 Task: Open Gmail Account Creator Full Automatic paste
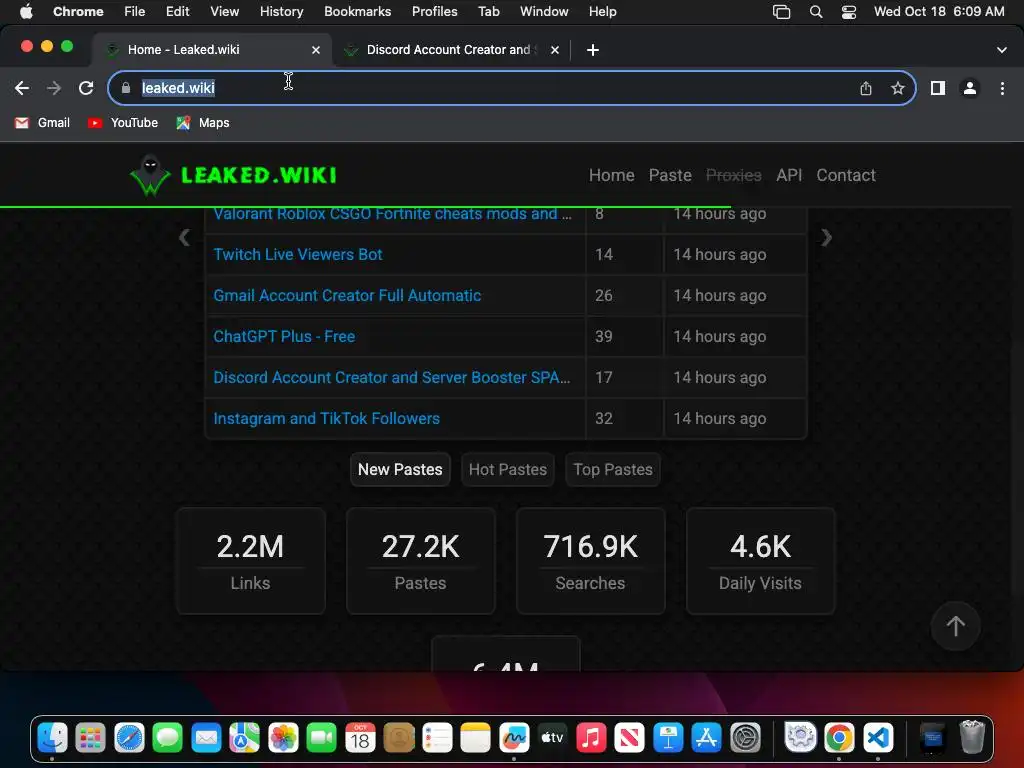click(347, 296)
